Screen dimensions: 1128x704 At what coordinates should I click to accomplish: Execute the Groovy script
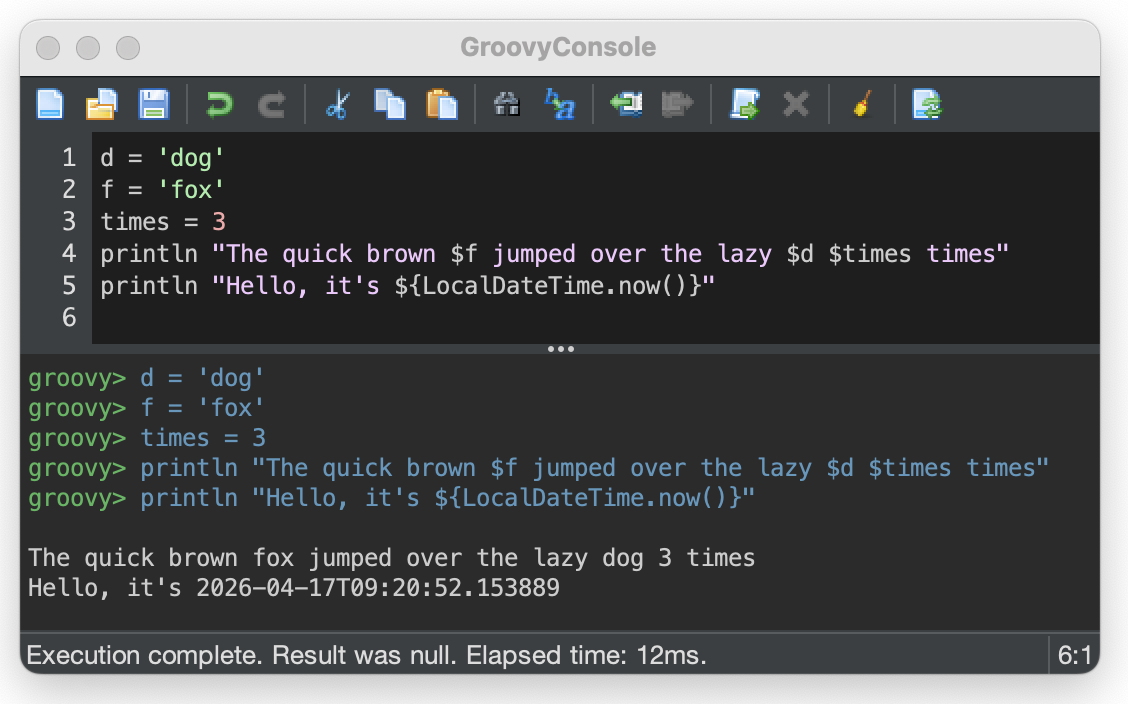744,104
